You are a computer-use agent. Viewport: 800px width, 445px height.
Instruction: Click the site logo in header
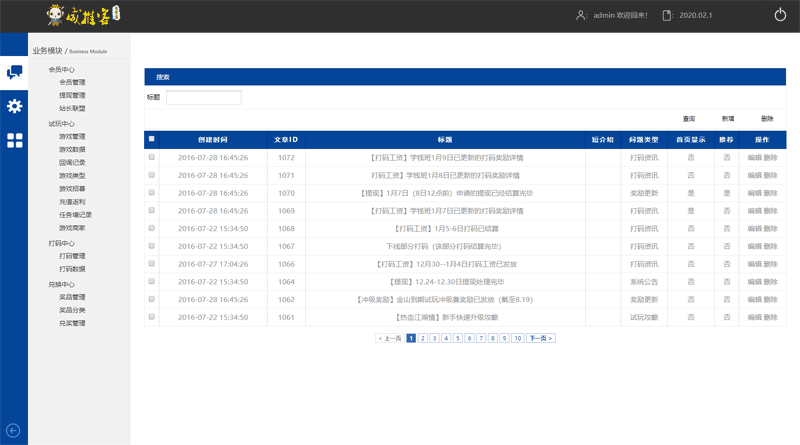tap(85, 15)
